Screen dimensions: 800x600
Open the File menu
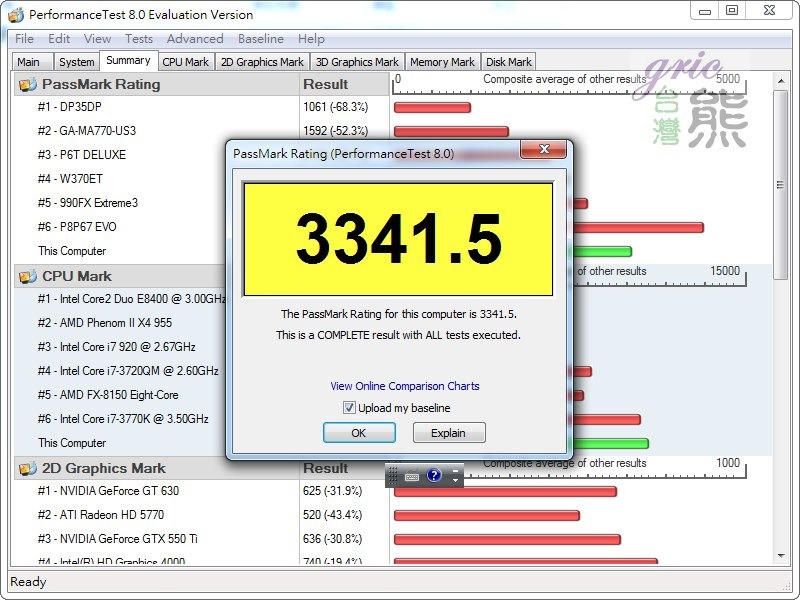pyautogui.click(x=24, y=39)
